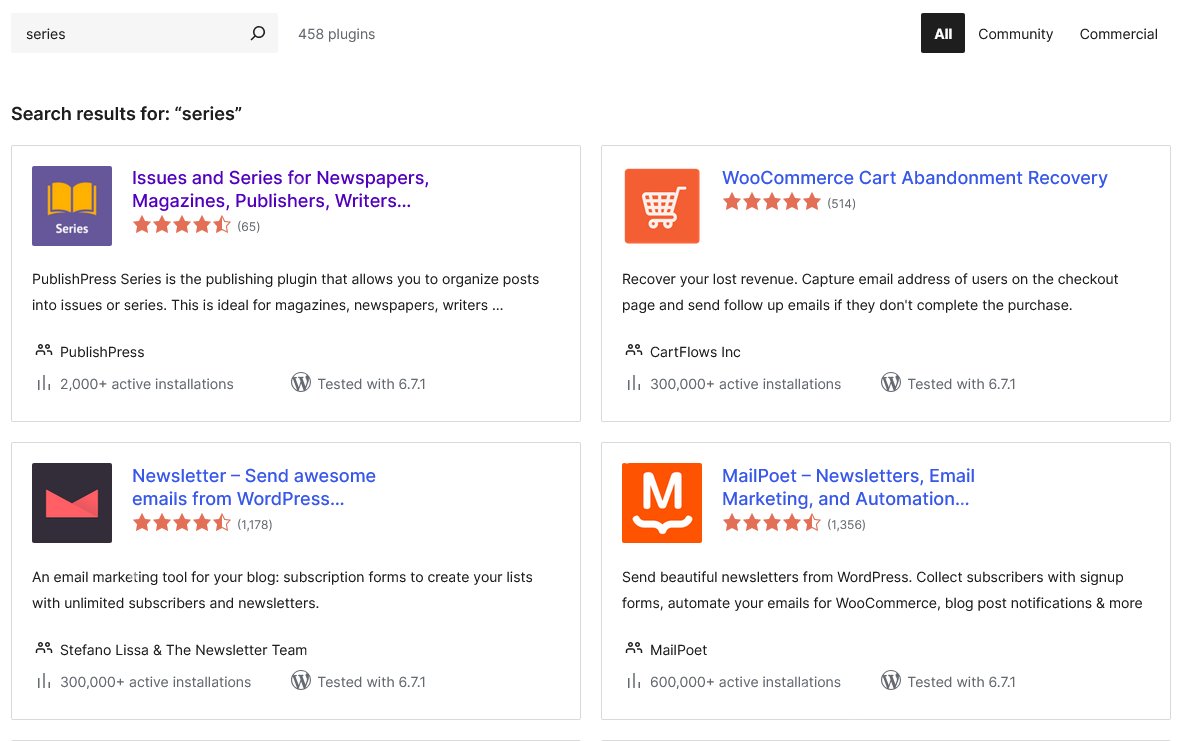Click bar chart icon in Newsletter card
Viewport: 1184px width, 741px height.
coord(44,681)
